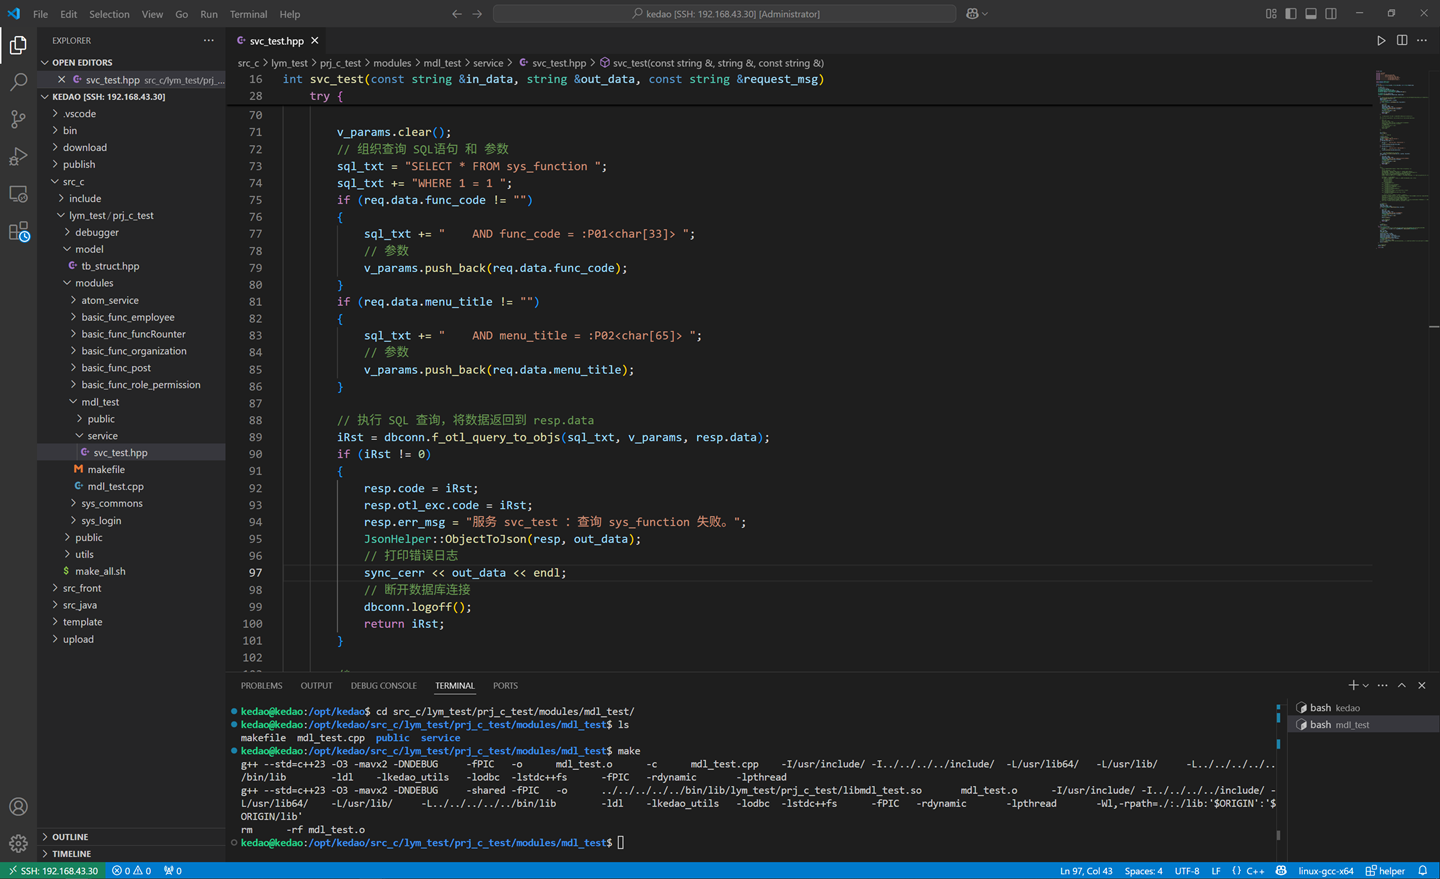
Task: Expand the download folder
Action: [131, 148]
